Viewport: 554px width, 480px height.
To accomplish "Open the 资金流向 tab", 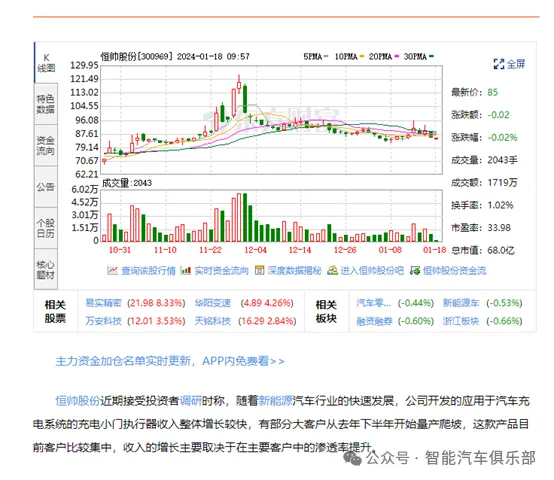I will click(46, 145).
